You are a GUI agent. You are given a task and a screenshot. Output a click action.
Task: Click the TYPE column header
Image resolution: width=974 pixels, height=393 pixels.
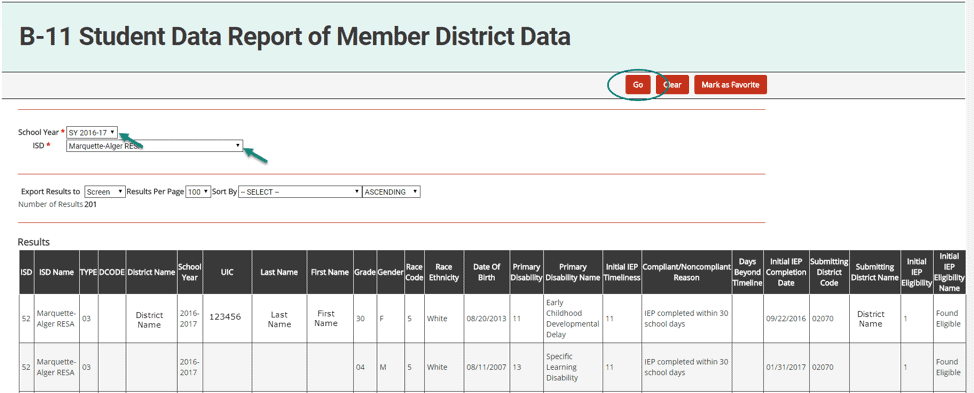pyautogui.click(x=89, y=272)
